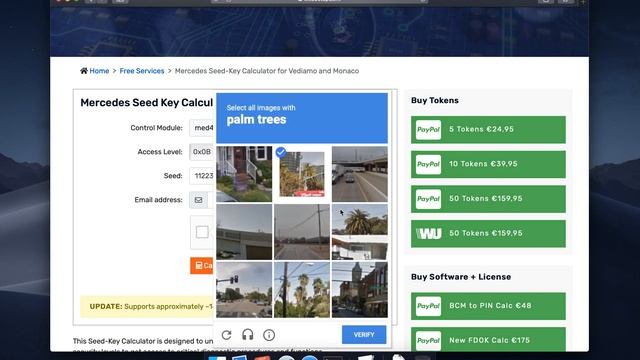Click the envelope icon beside Email address

198,200
